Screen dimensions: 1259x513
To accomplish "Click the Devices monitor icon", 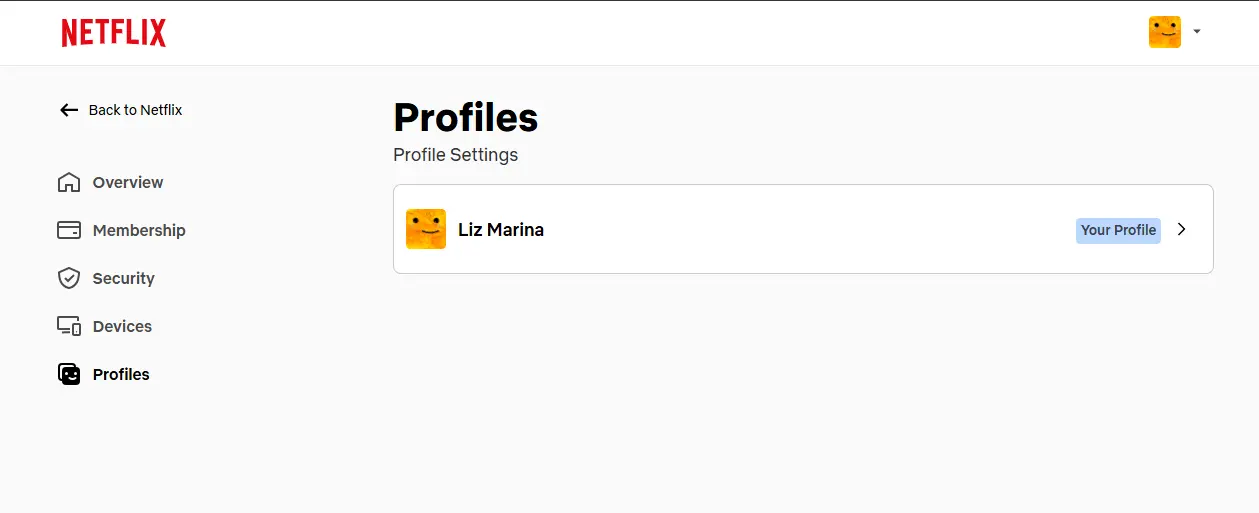I will click(69, 326).
